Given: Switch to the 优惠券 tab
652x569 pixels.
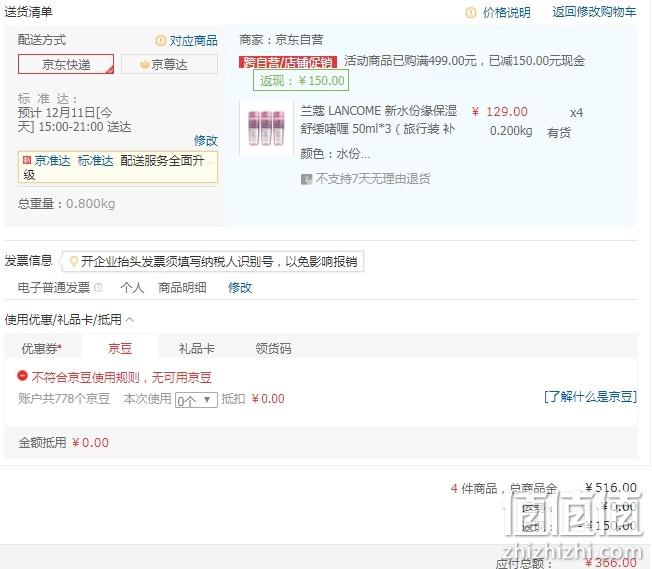Looking at the screenshot, I should 42,349.
